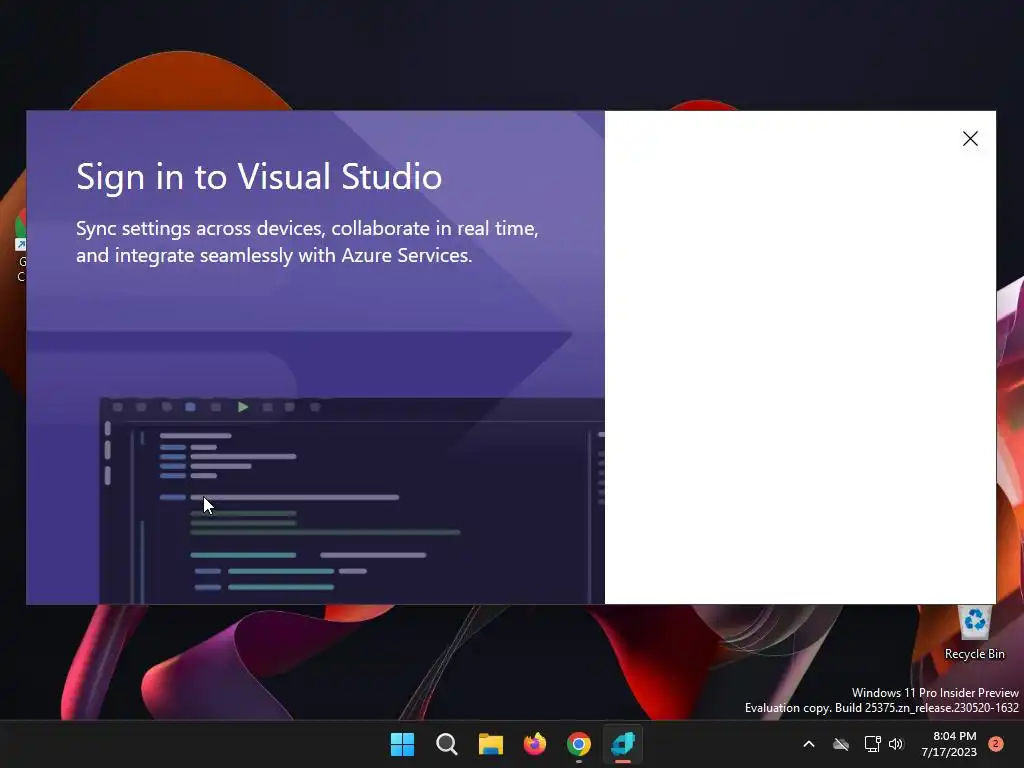
Task: Open the Windows Start menu
Action: tap(402, 744)
